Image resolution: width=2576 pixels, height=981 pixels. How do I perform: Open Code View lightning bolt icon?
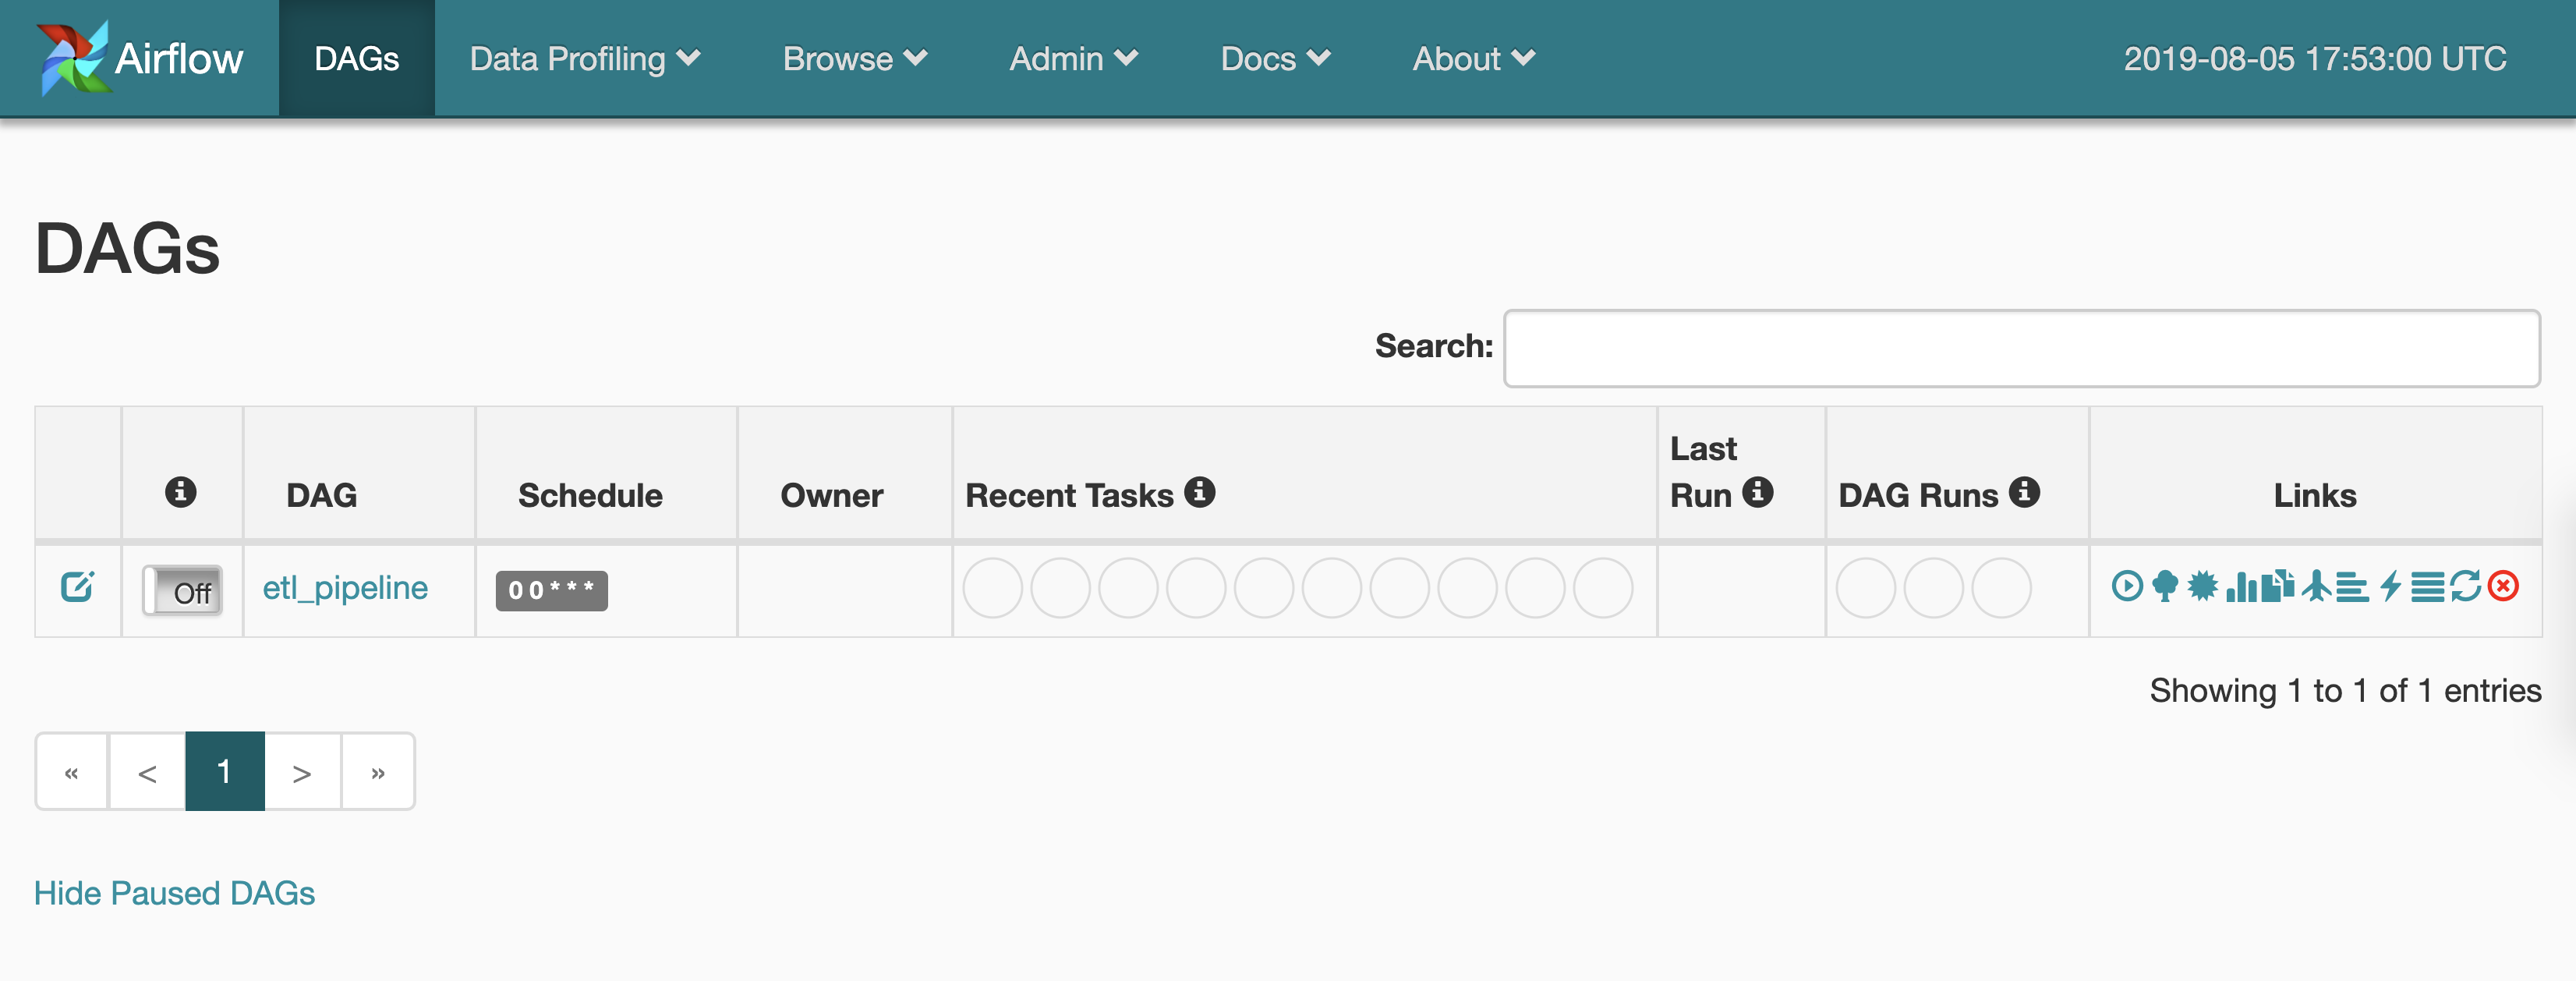click(x=2391, y=586)
